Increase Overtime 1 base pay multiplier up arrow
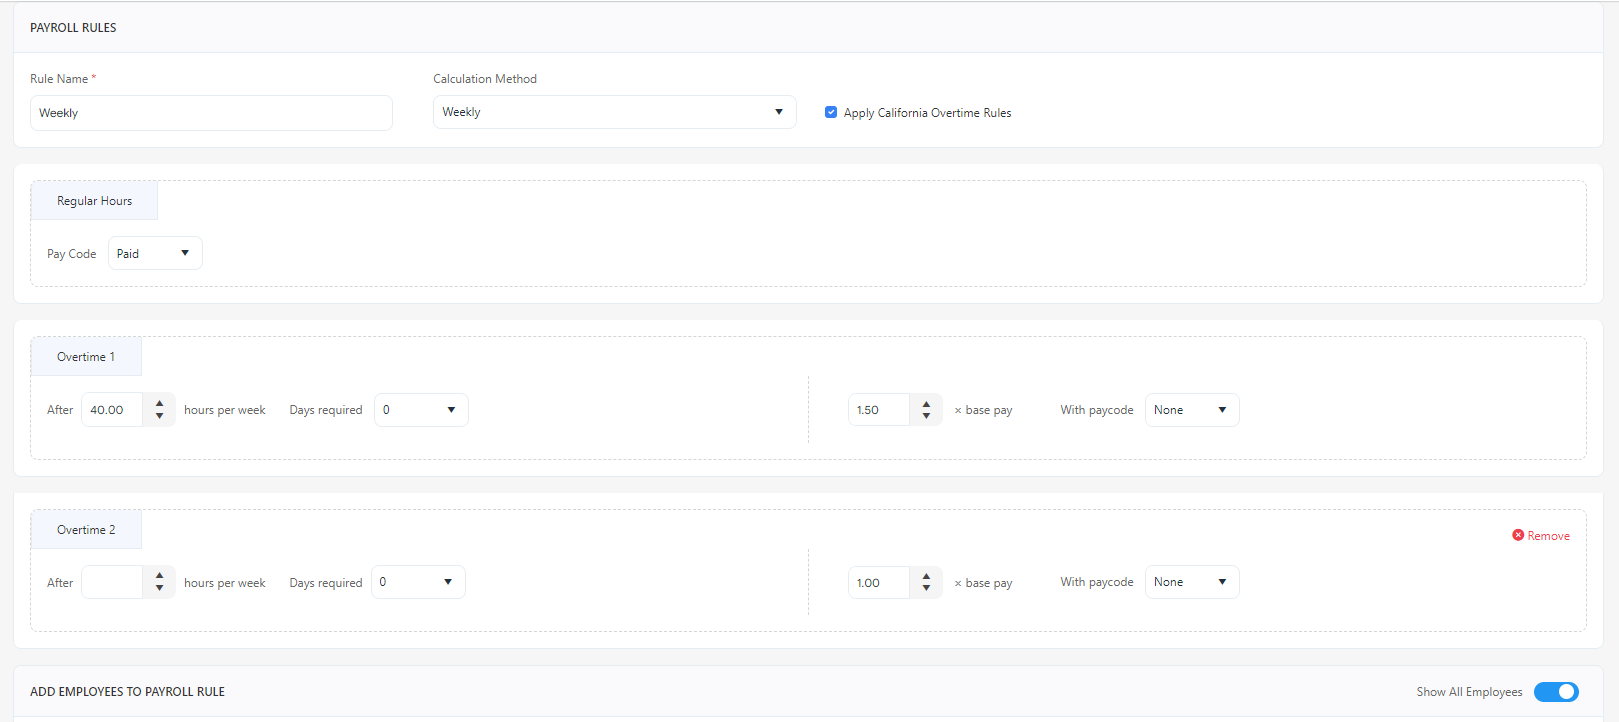 pos(926,404)
